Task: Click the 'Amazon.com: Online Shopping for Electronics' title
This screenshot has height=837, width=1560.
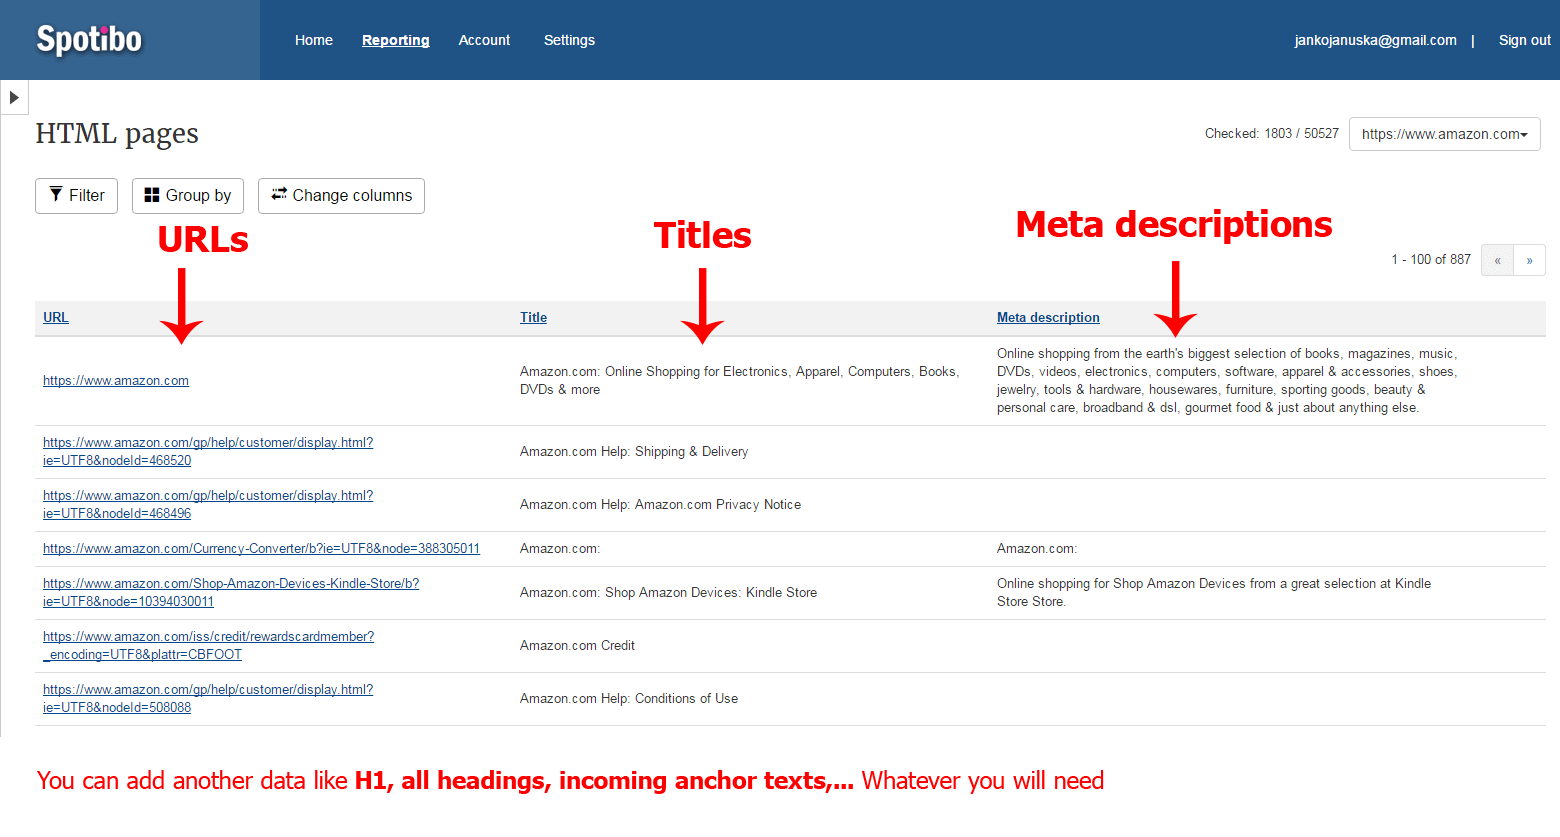Action: tap(739, 381)
